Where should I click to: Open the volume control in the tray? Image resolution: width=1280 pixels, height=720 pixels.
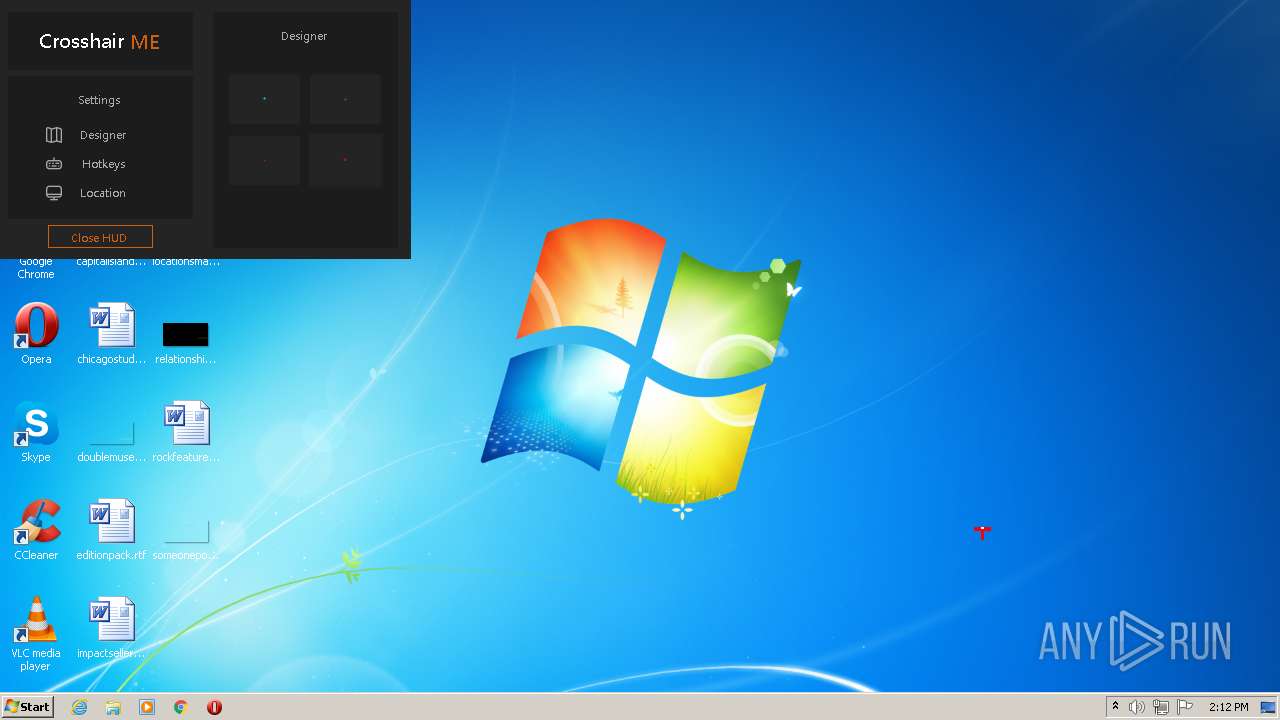coord(1137,707)
